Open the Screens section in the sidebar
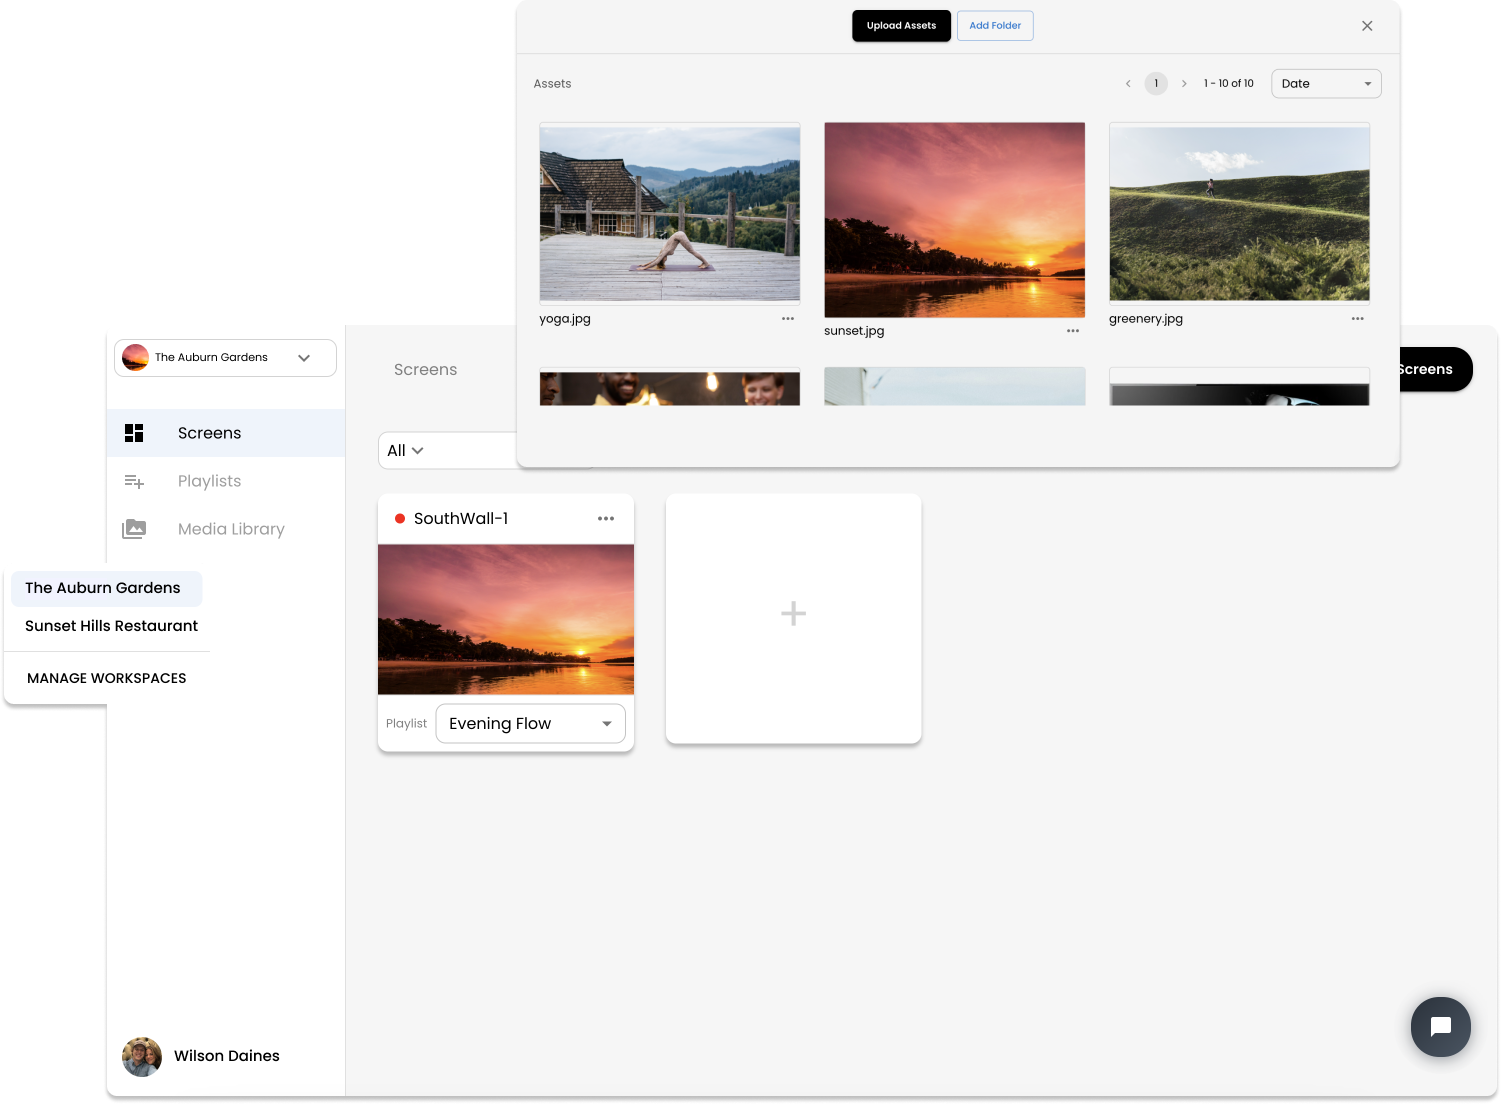Screen dimensions: 1501x1104 [226, 433]
